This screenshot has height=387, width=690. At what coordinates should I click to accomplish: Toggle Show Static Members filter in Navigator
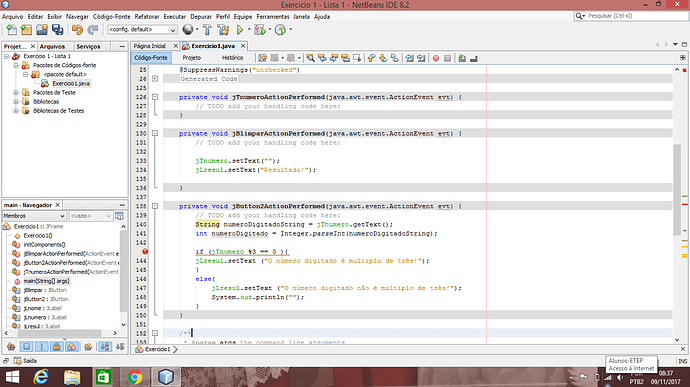click(x=42, y=346)
